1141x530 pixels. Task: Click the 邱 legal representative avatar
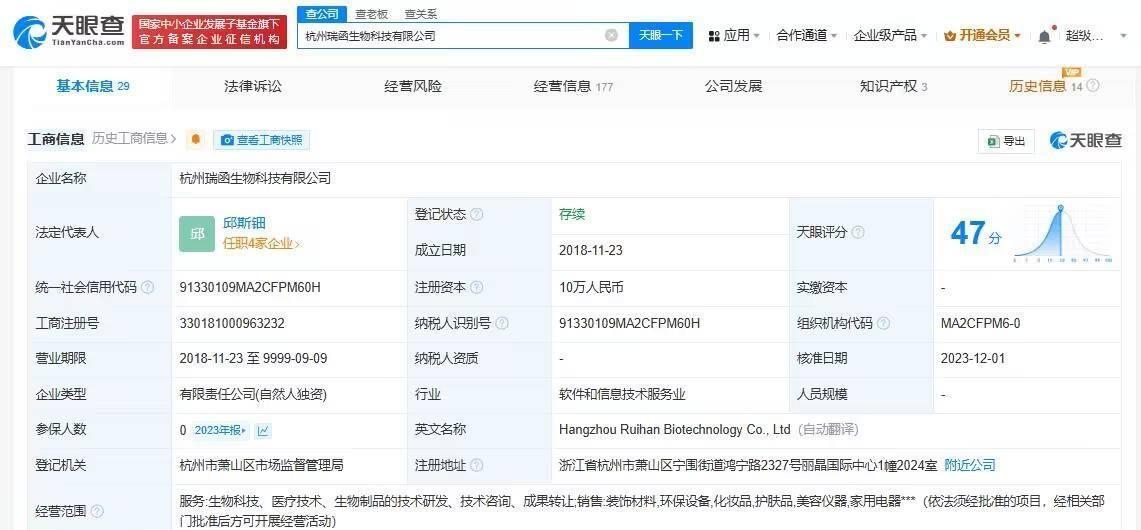click(x=196, y=234)
